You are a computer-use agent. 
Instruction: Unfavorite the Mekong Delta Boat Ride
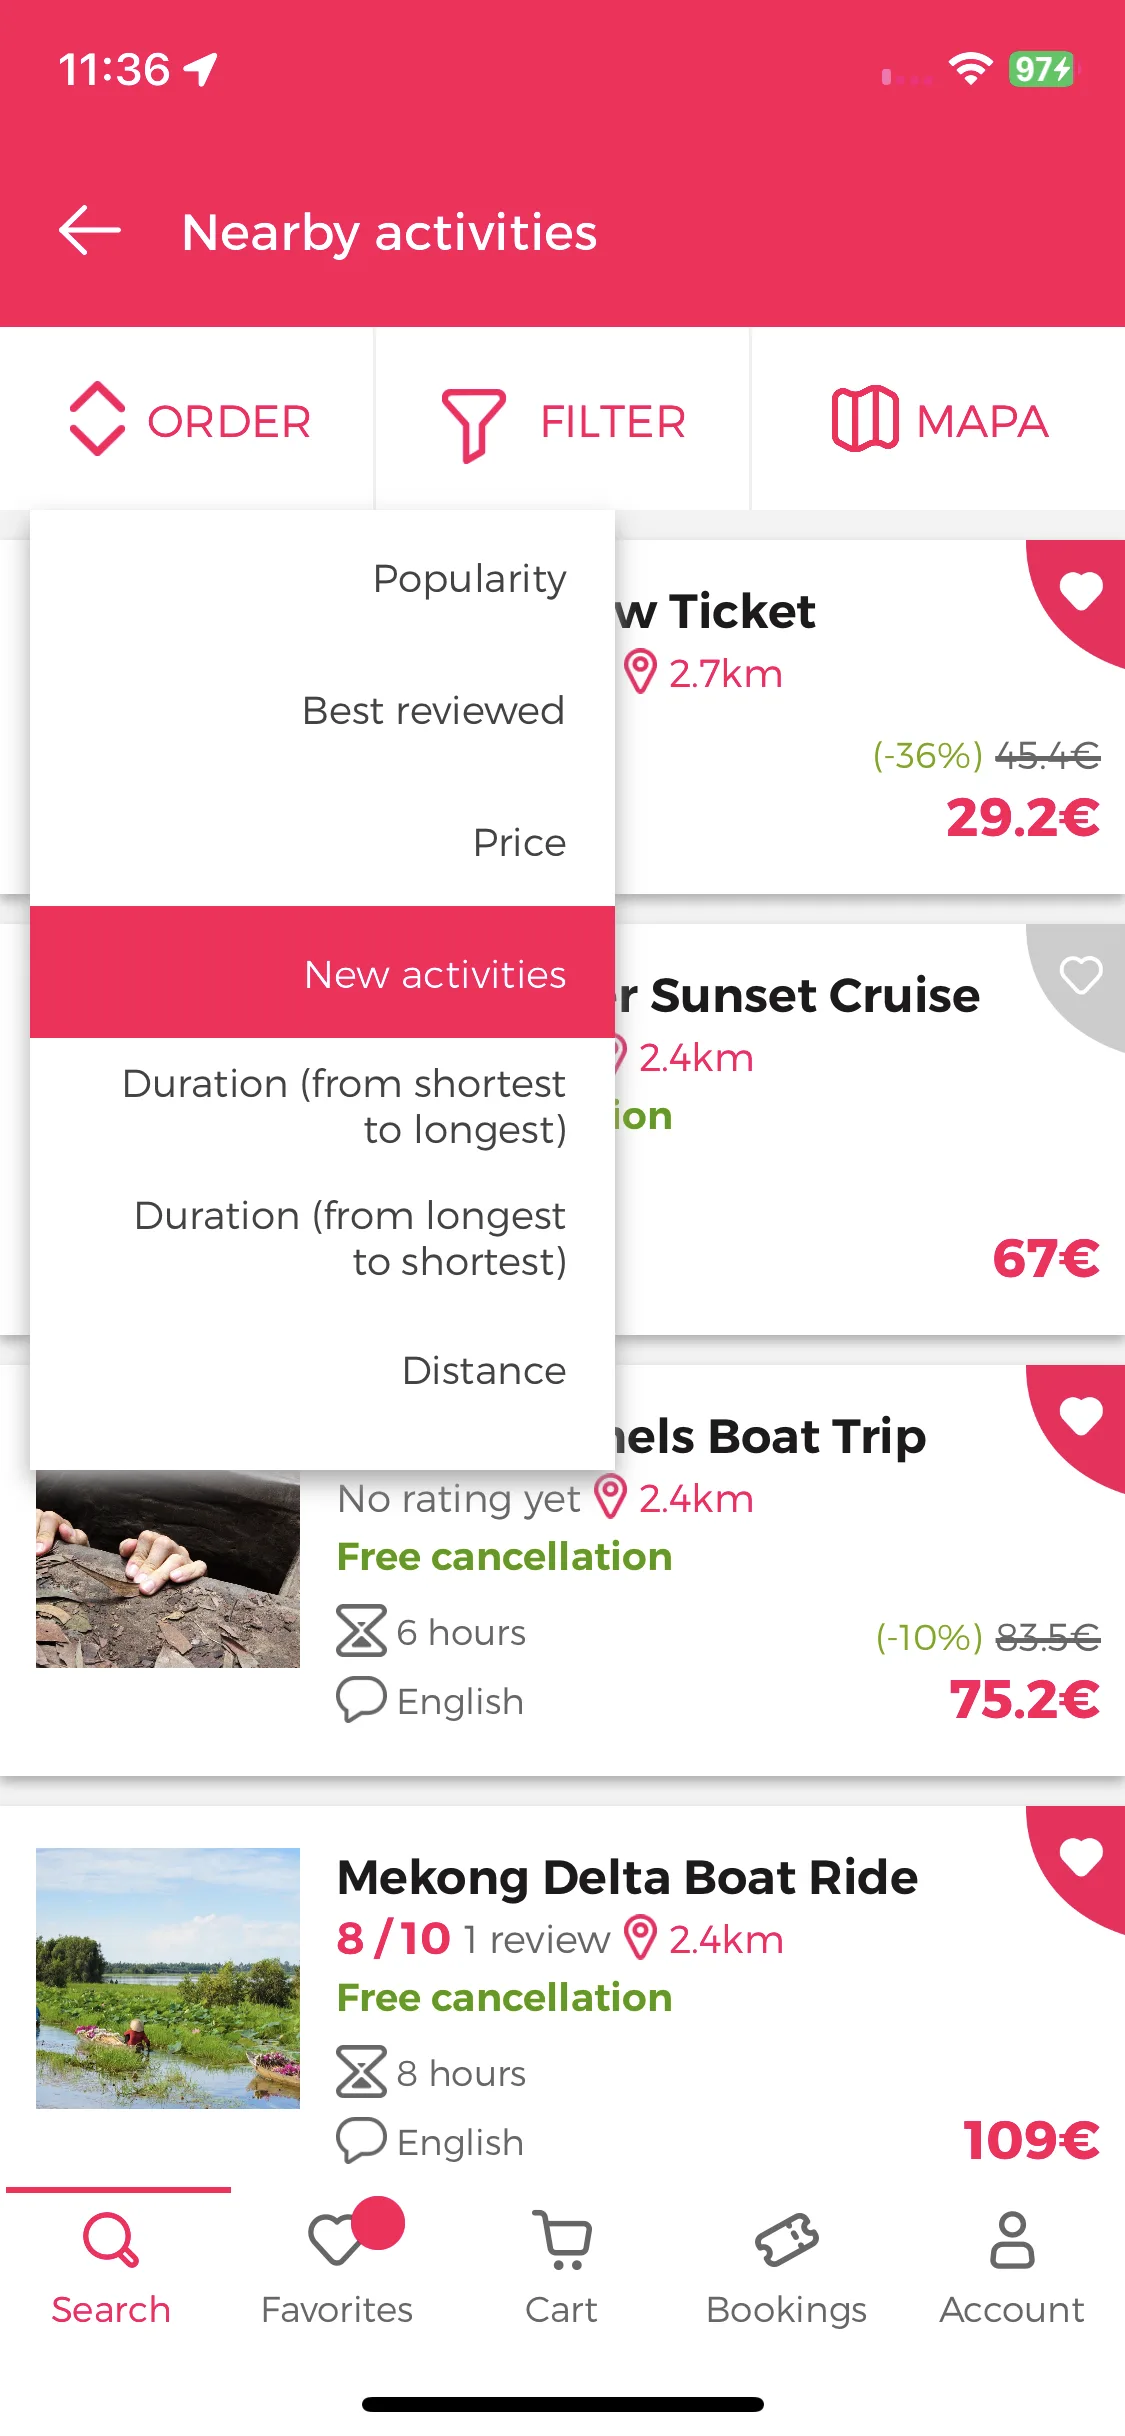coord(1081,1858)
